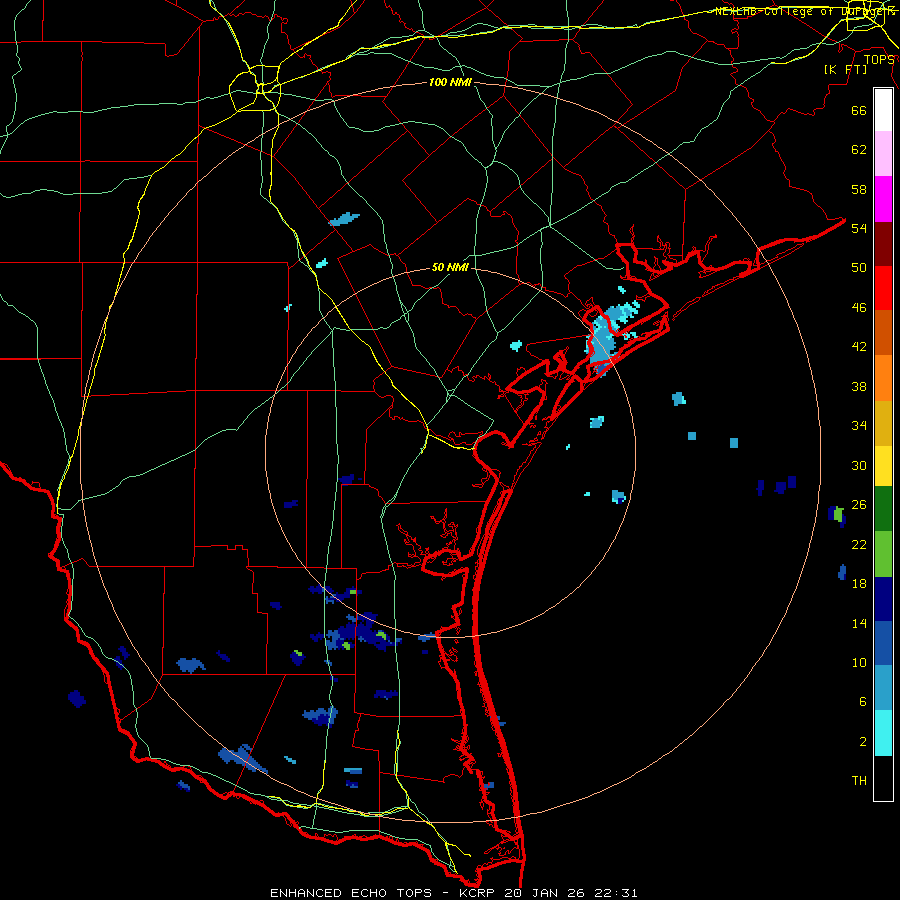Click the gold legend swatch
The width and height of the screenshot is (900, 900).
883,423
